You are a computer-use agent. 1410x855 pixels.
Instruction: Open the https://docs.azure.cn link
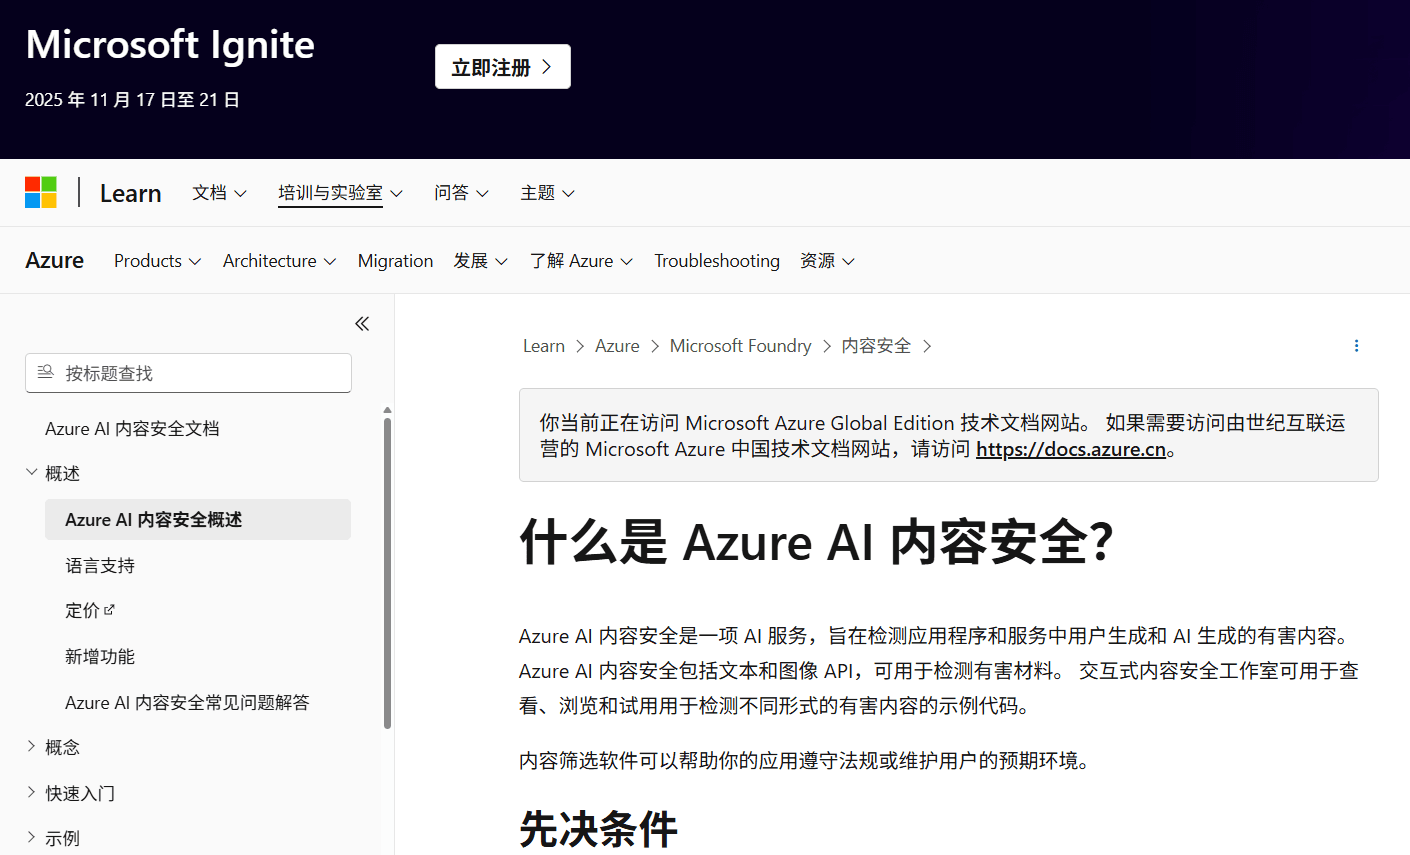pos(1071,449)
